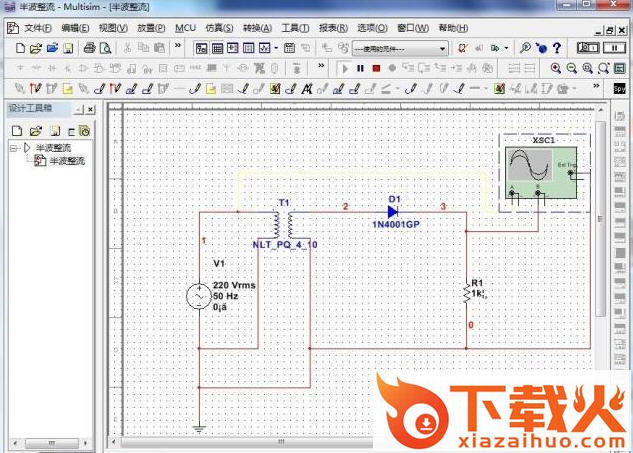
Task: Close the design toolbox panel
Action: tap(91, 109)
